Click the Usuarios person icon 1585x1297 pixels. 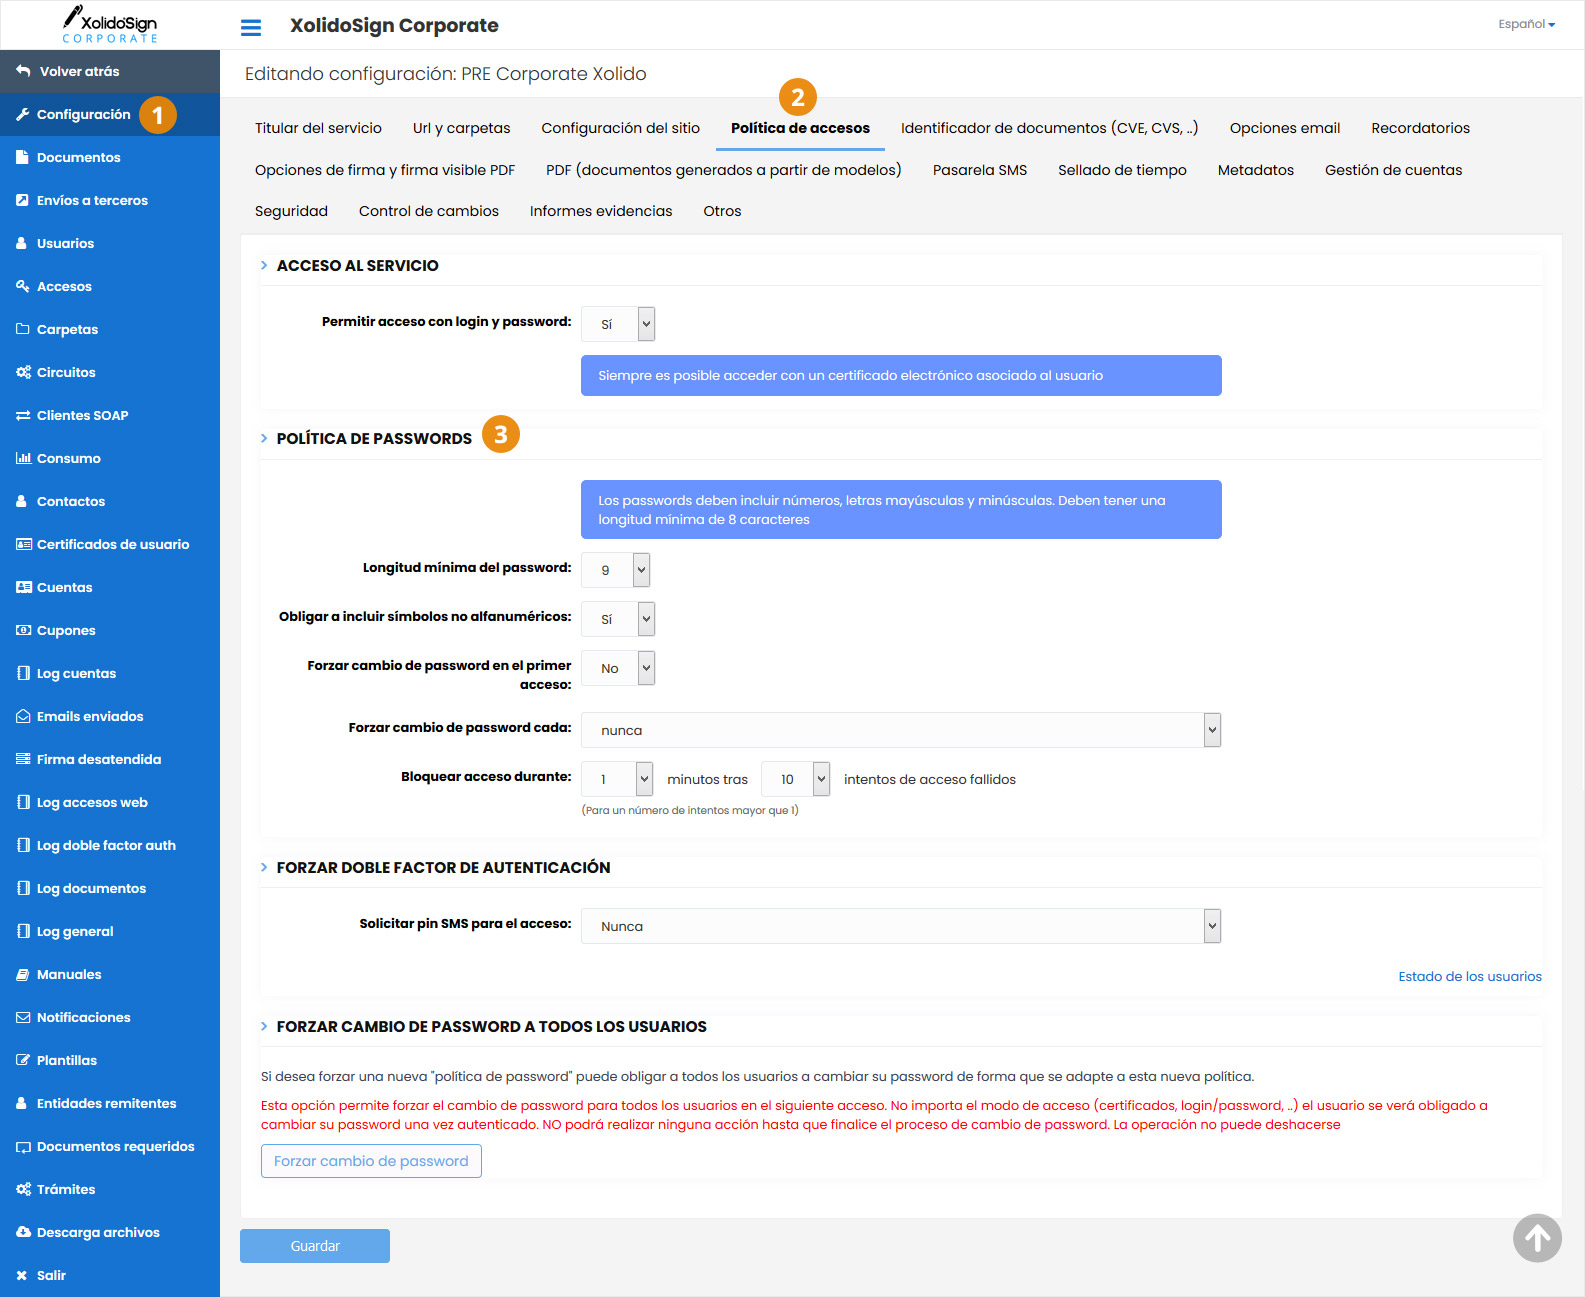click(x=22, y=243)
